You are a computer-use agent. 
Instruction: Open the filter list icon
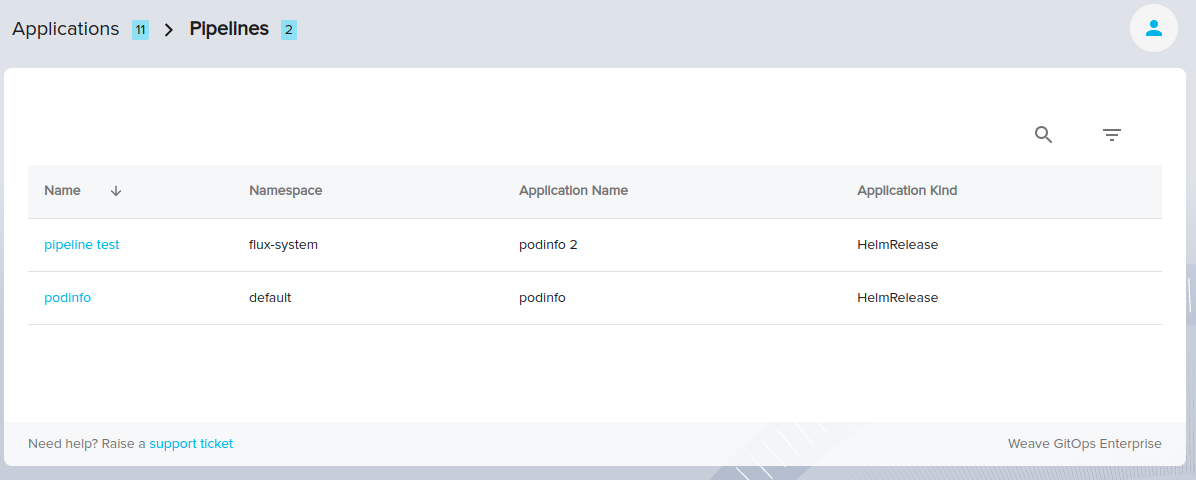tap(1111, 135)
